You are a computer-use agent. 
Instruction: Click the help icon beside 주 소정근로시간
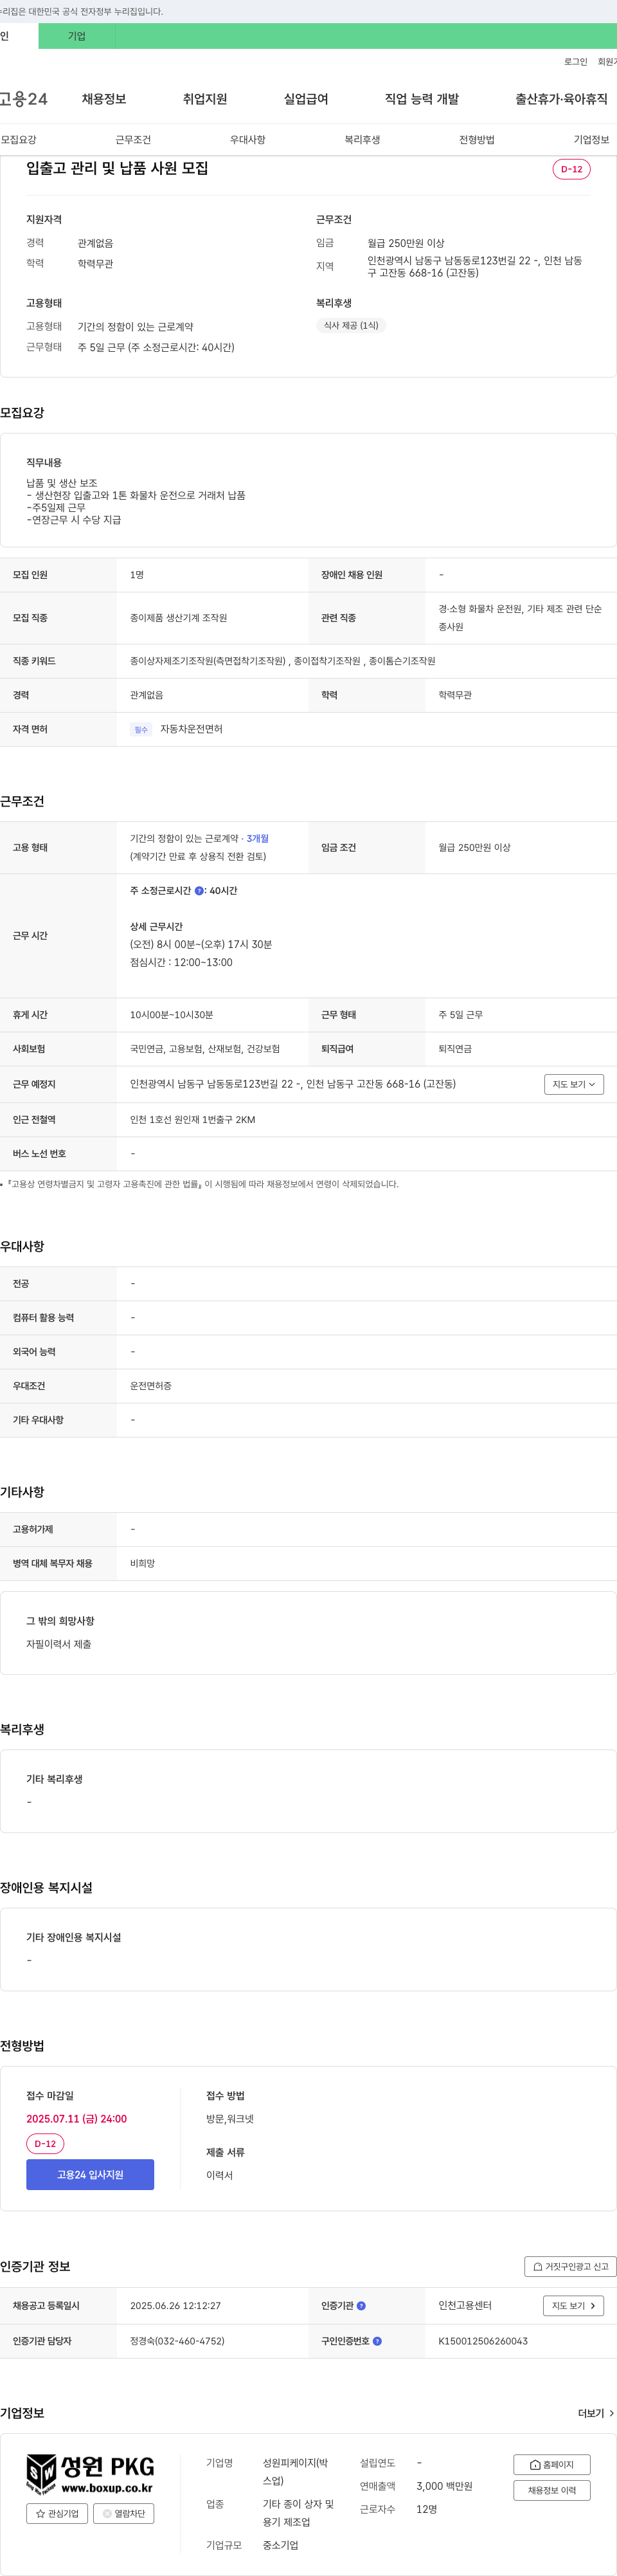coord(199,890)
